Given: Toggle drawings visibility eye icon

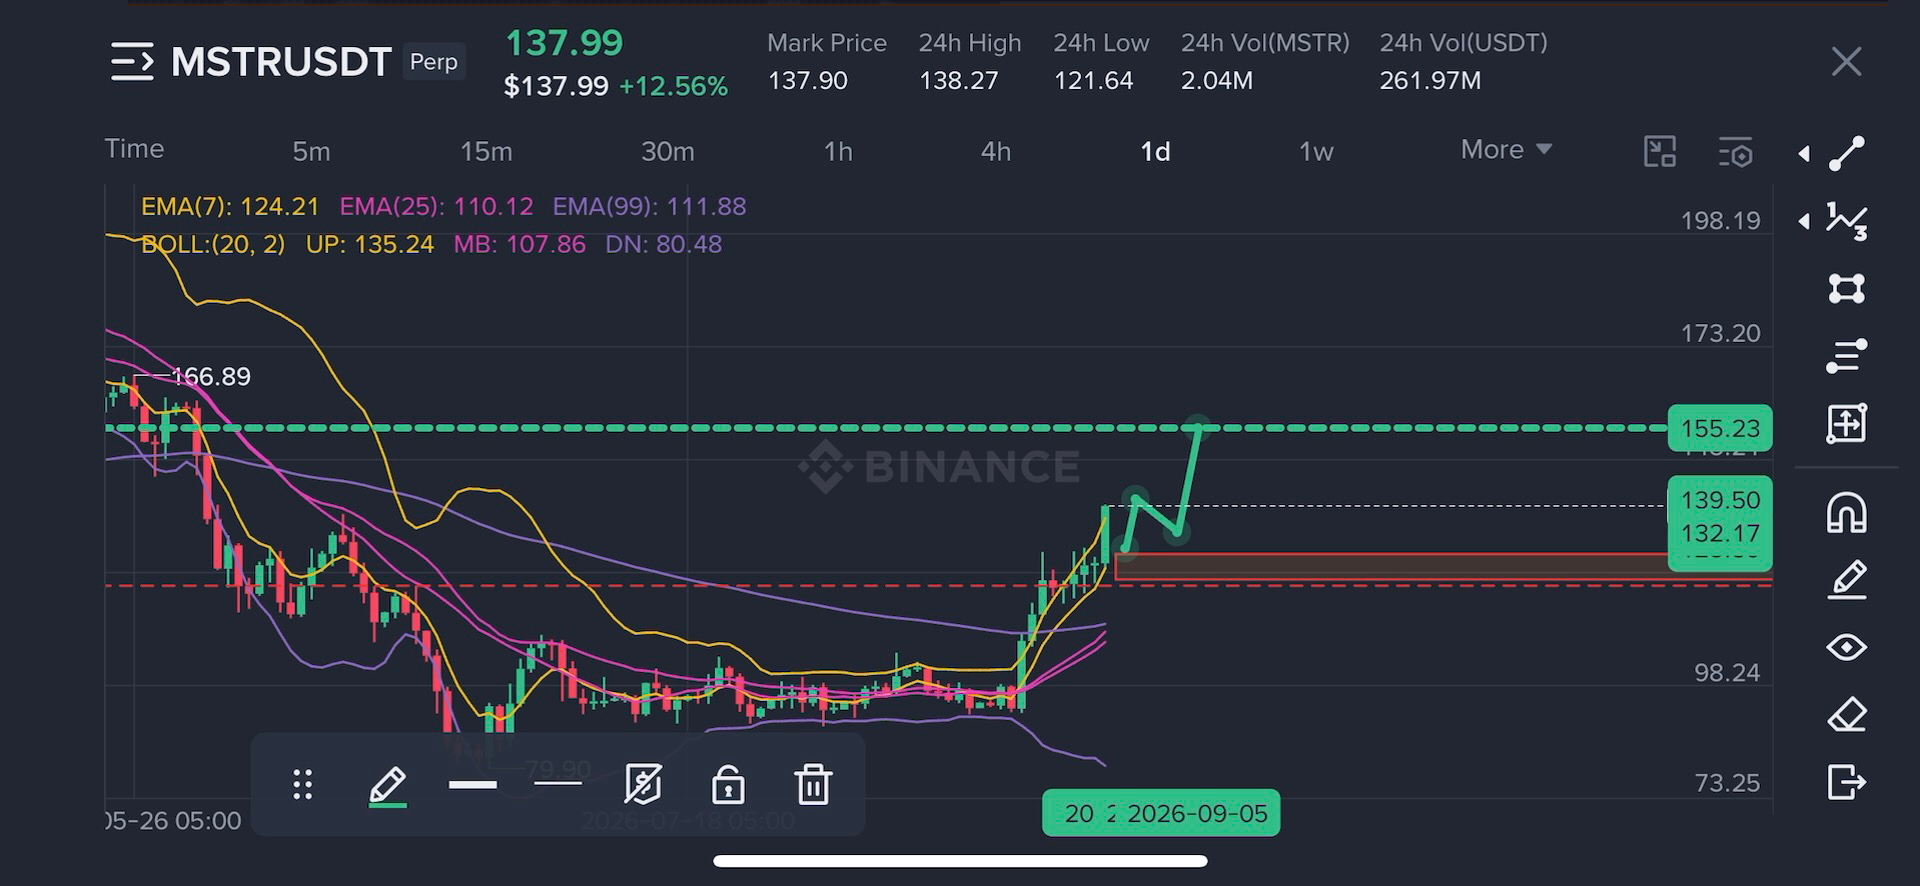Looking at the screenshot, I should pos(1846,647).
